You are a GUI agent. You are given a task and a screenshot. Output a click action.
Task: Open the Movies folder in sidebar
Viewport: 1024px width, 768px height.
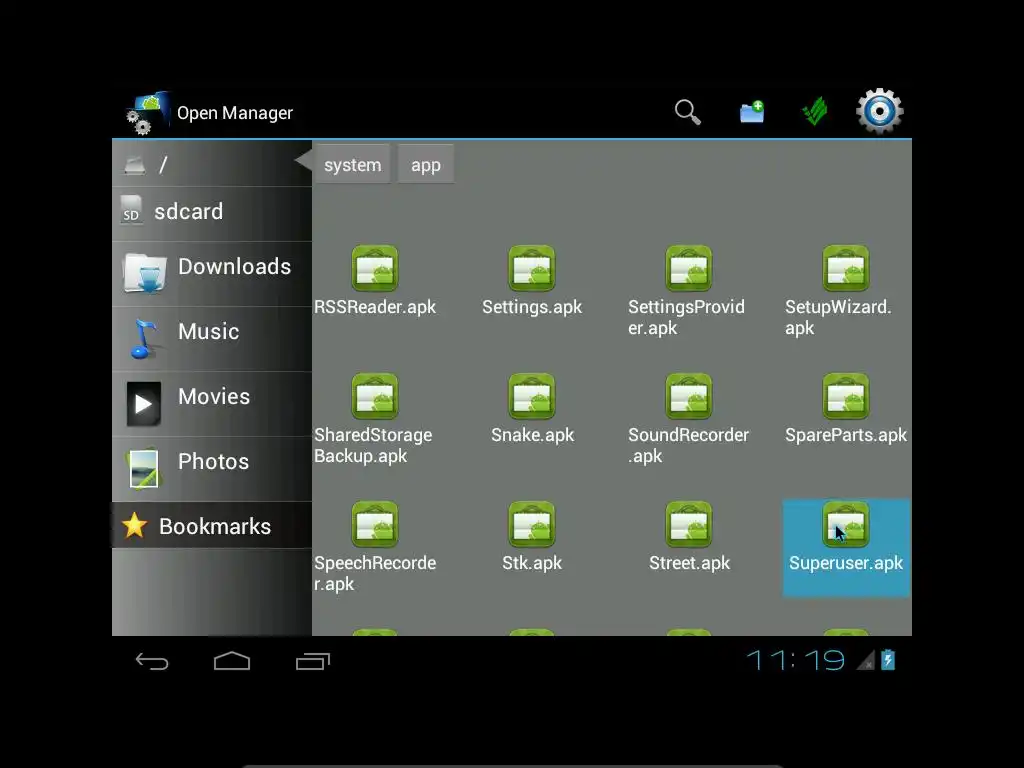coord(212,404)
